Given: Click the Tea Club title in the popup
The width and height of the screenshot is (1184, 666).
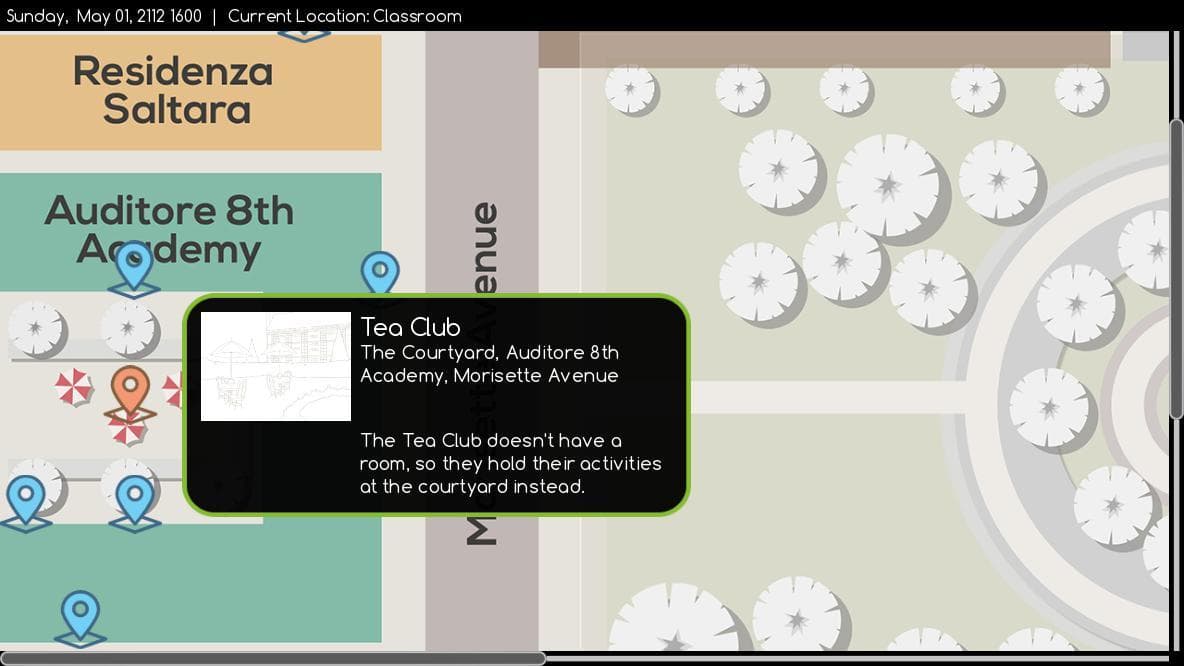Looking at the screenshot, I should (x=410, y=327).
